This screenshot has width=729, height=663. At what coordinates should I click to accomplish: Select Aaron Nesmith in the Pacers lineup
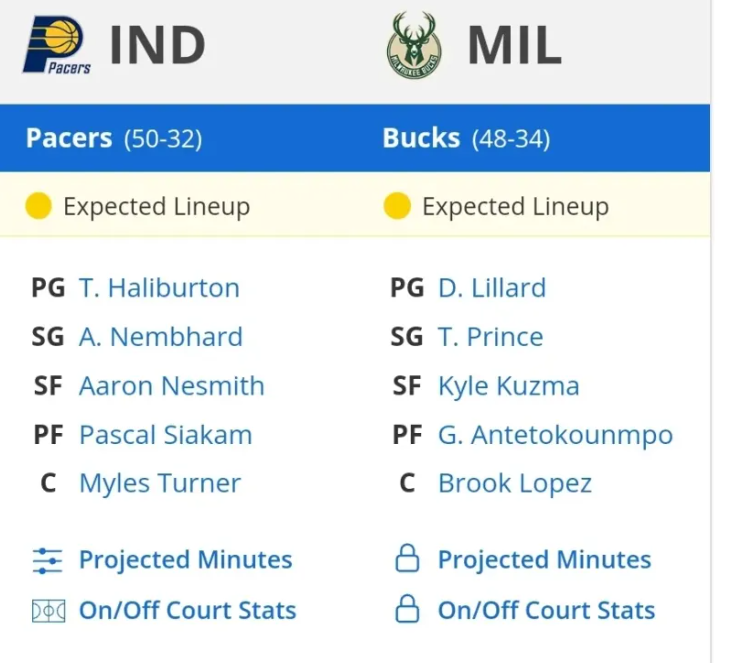(x=172, y=386)
